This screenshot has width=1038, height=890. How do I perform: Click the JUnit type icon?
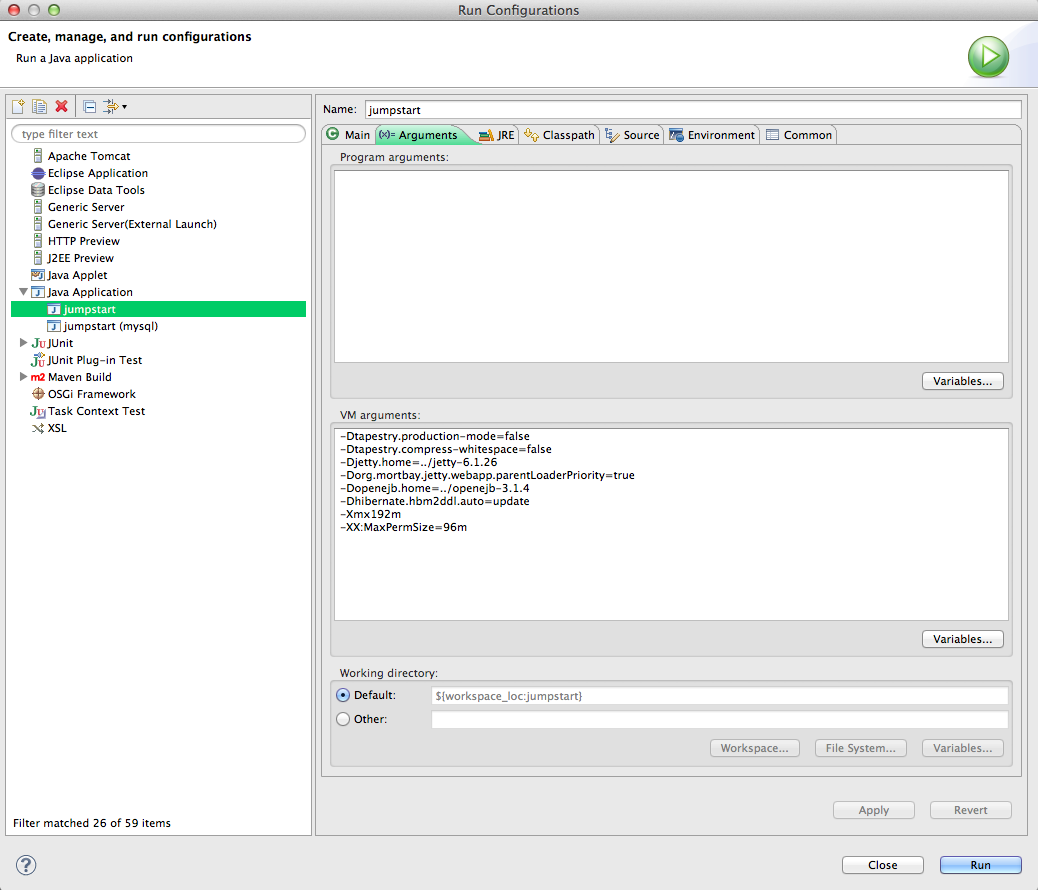coord(38,343)
